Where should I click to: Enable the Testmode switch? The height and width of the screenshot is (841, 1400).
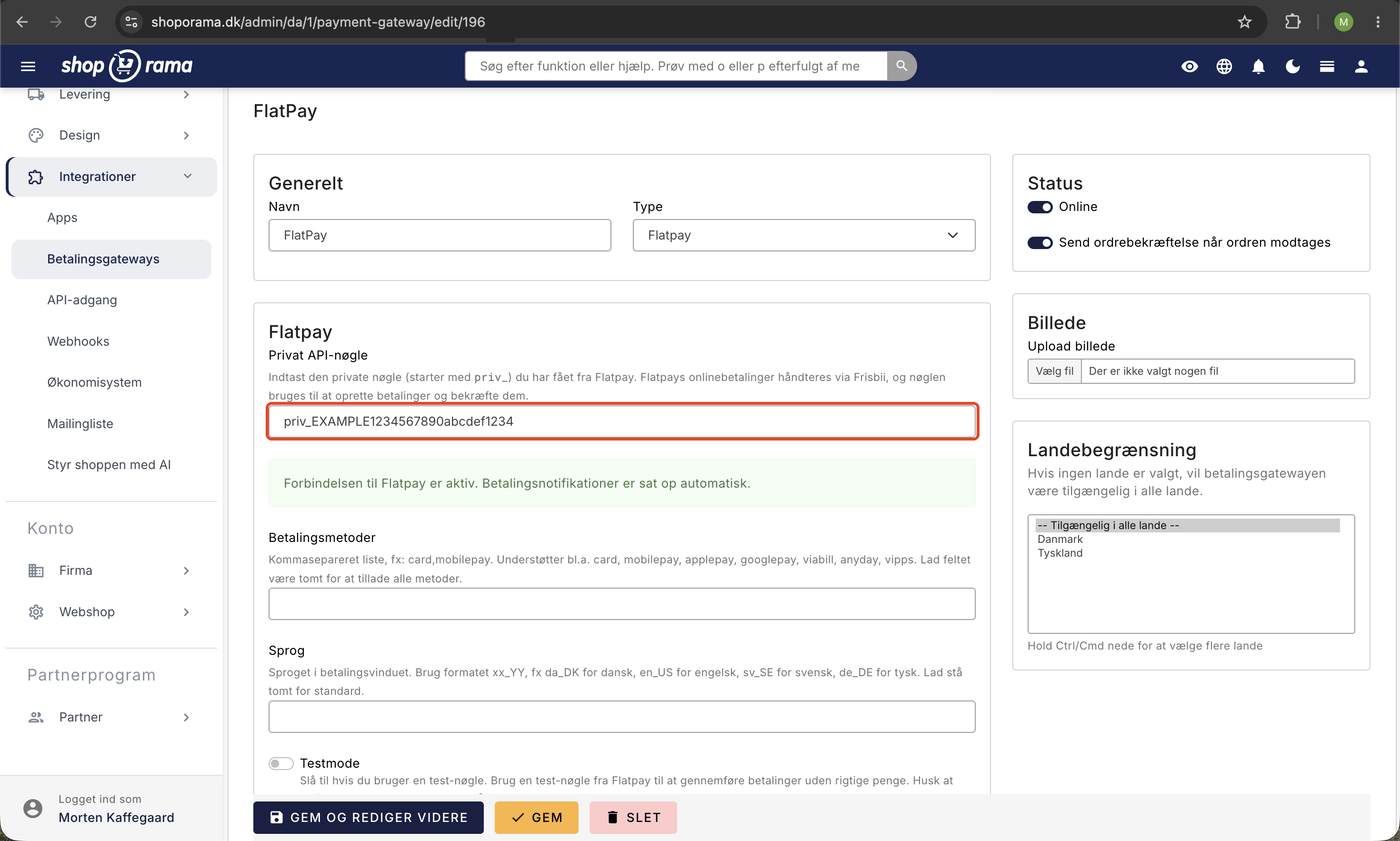[281, 763]
